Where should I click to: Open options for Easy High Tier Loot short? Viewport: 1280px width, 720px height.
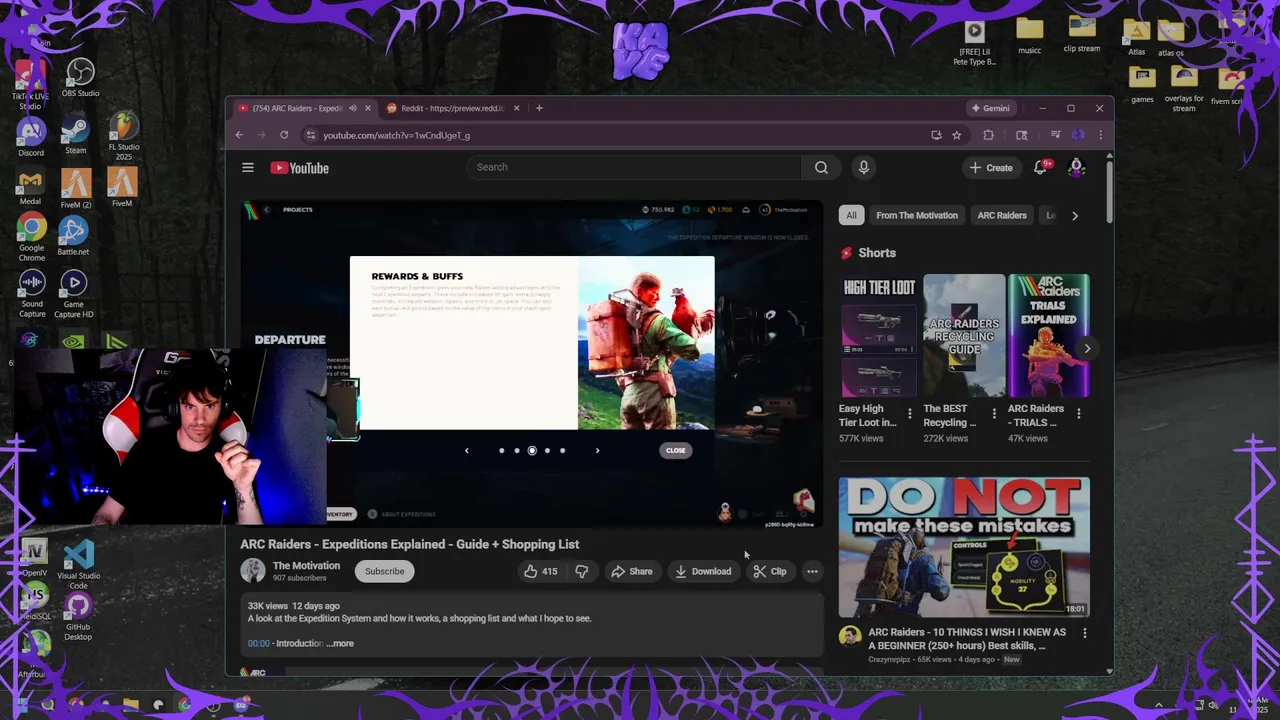click(x=909, y=413)
